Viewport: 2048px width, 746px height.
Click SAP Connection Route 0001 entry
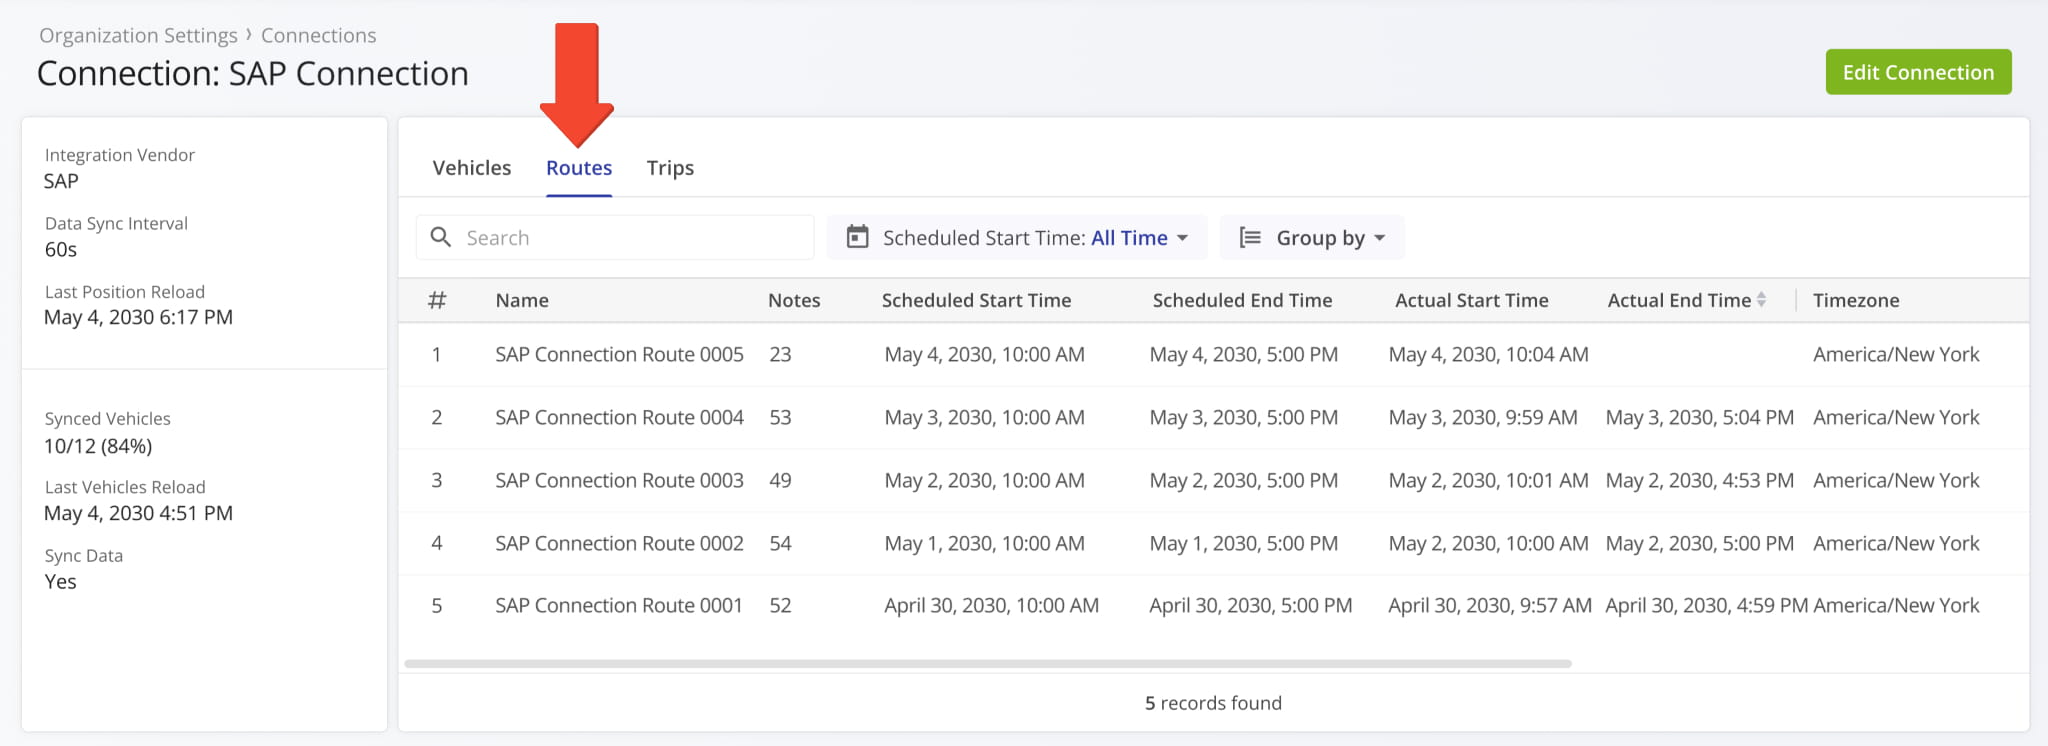coord(618,606)
